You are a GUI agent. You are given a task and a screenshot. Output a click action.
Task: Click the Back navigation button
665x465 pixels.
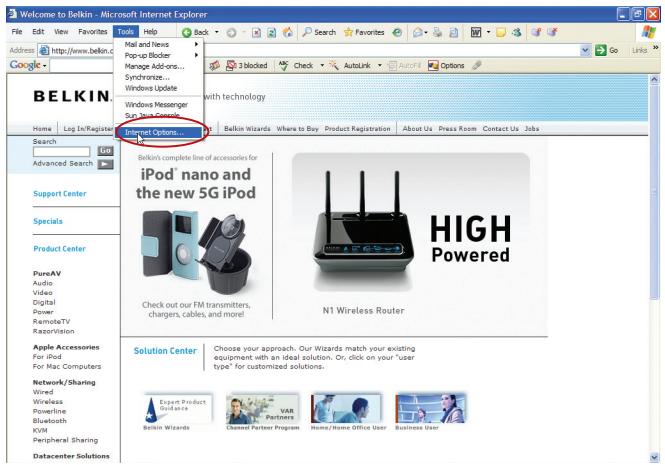click(195, 32)
